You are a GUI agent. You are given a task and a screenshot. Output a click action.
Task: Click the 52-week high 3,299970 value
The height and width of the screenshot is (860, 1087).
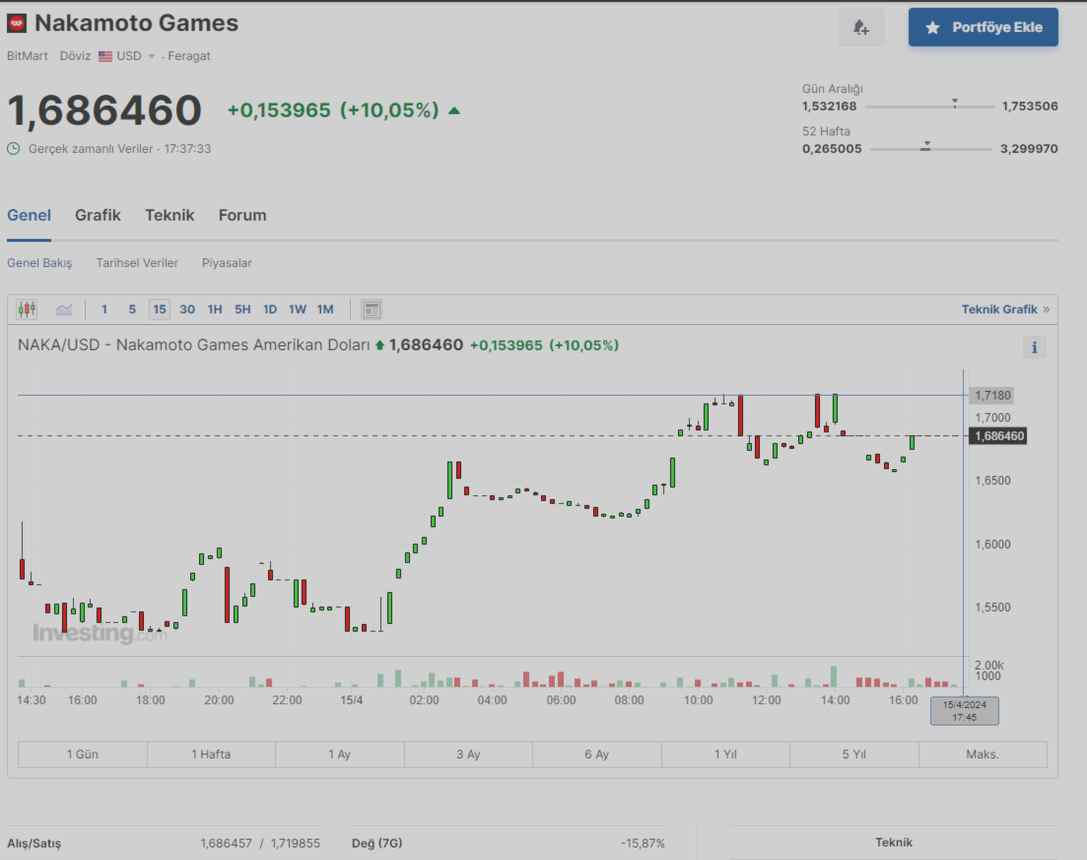[1029, 149]
